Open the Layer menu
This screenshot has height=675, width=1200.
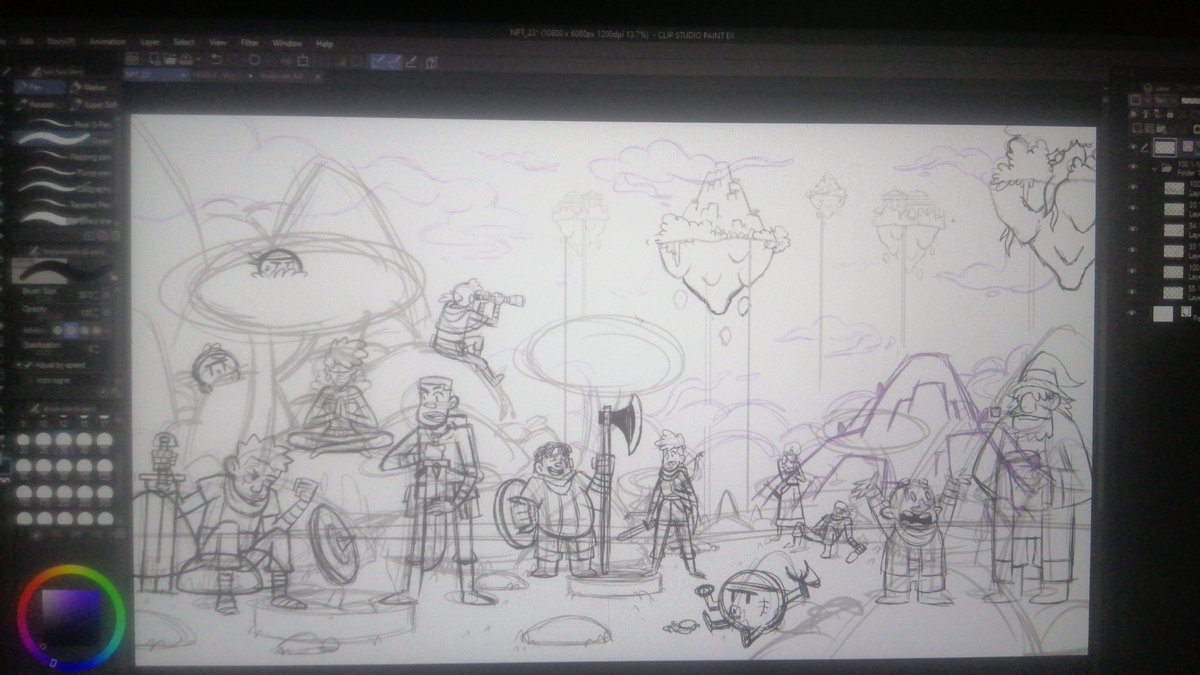(x=150, y=43)
